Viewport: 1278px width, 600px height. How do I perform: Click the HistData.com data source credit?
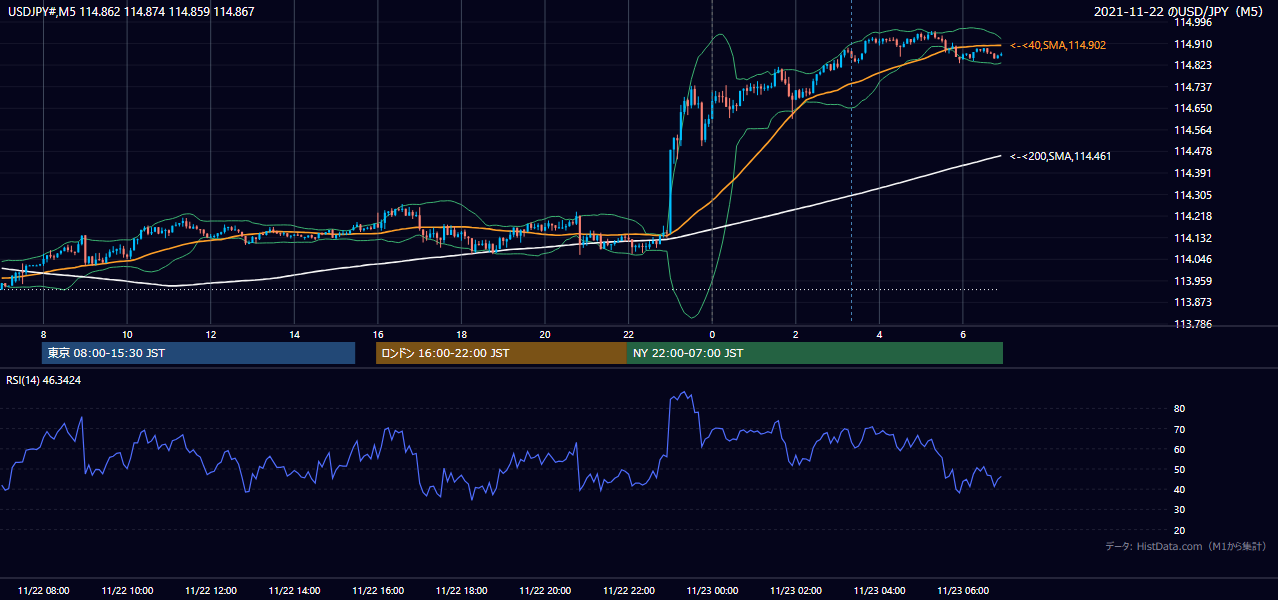[x=1186, y=546]
